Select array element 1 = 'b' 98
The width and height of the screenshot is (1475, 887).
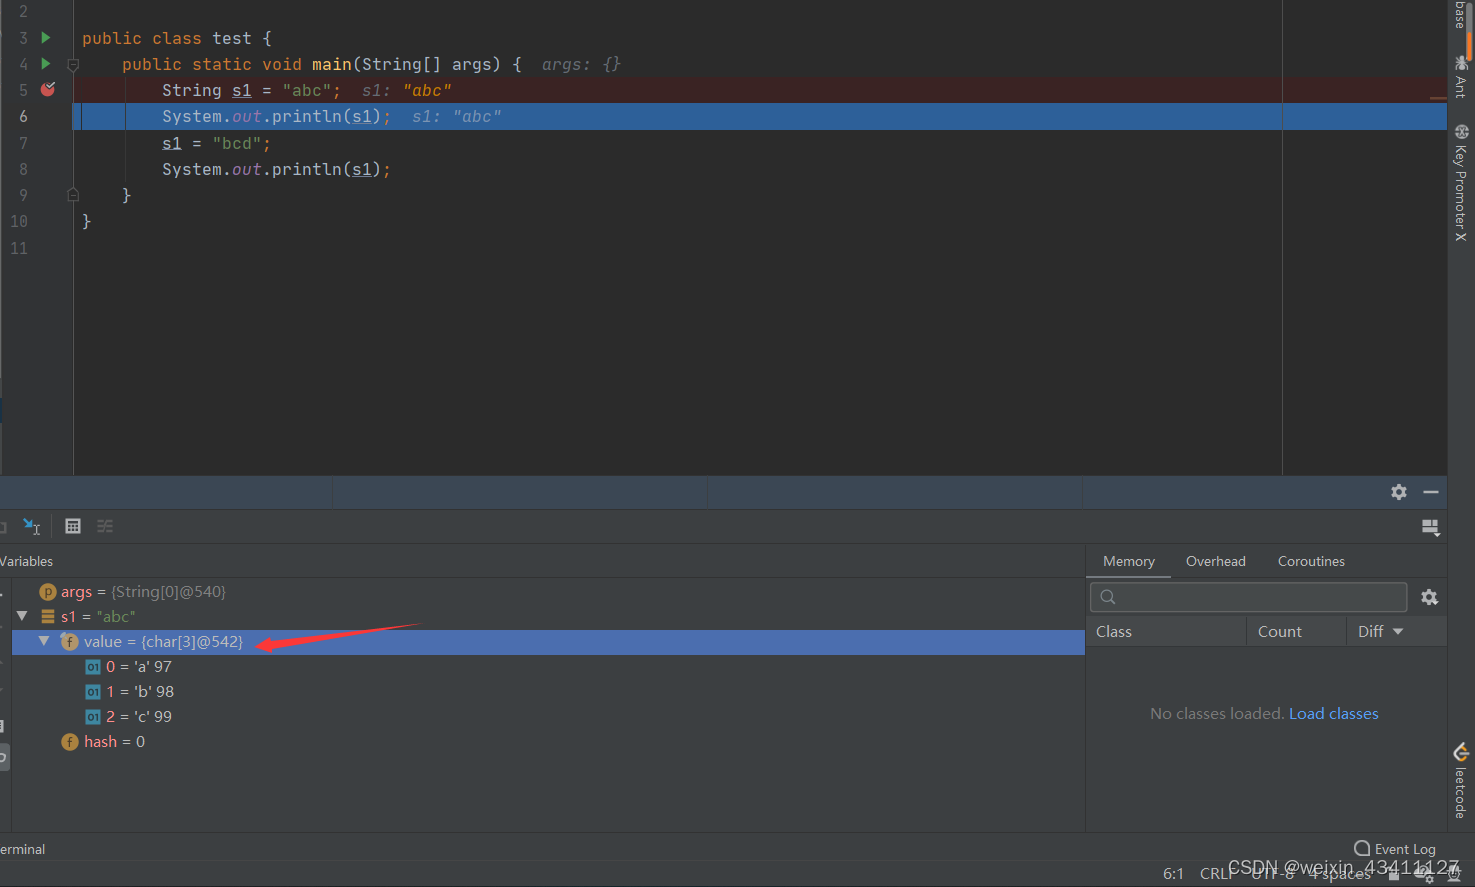pyautogui.click(x=548, y=691)
